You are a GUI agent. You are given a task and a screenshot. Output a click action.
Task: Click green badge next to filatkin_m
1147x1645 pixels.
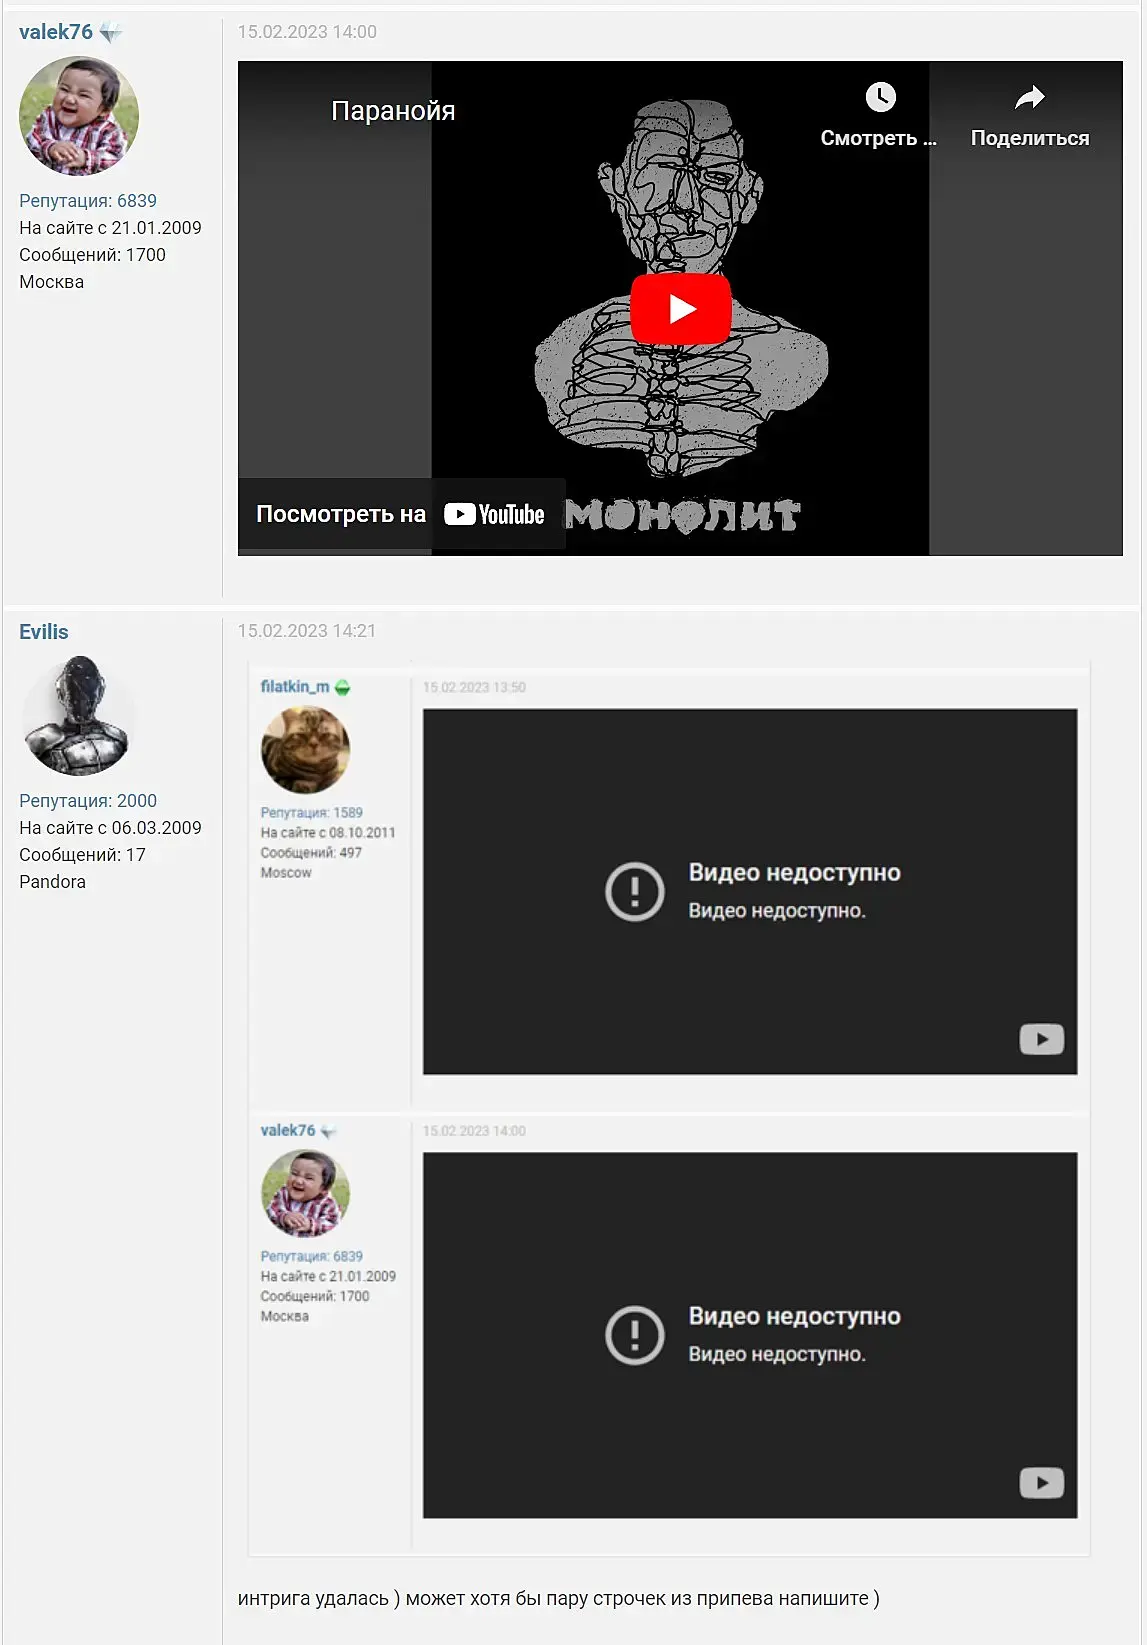click(343, 688)
